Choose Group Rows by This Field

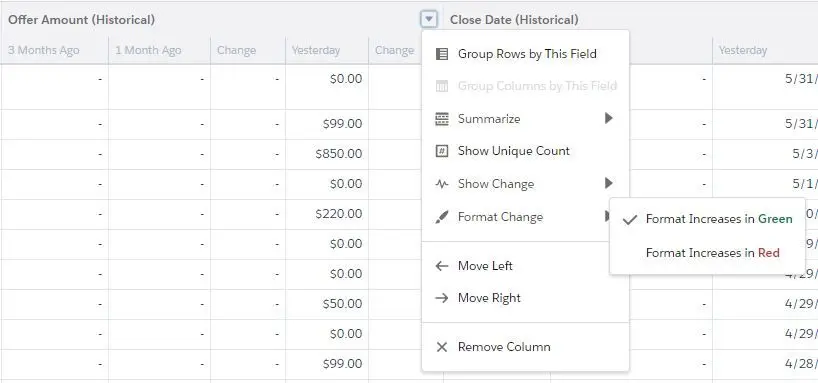coord(526,54)
